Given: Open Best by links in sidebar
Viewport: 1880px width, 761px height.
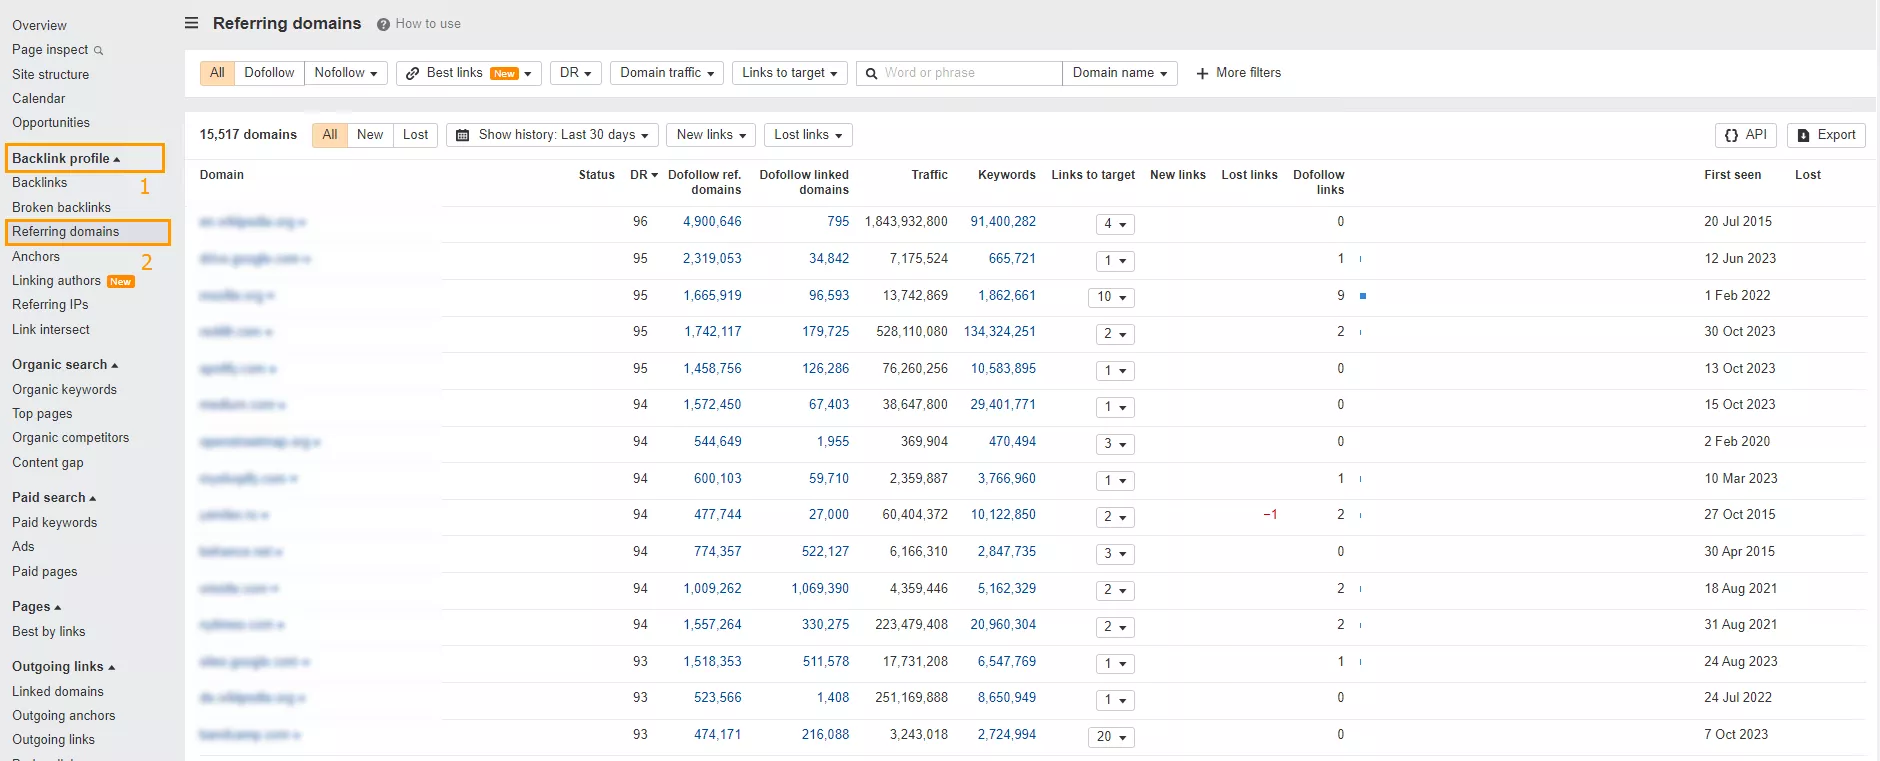Looking at the screenshot, I should 48,632.
